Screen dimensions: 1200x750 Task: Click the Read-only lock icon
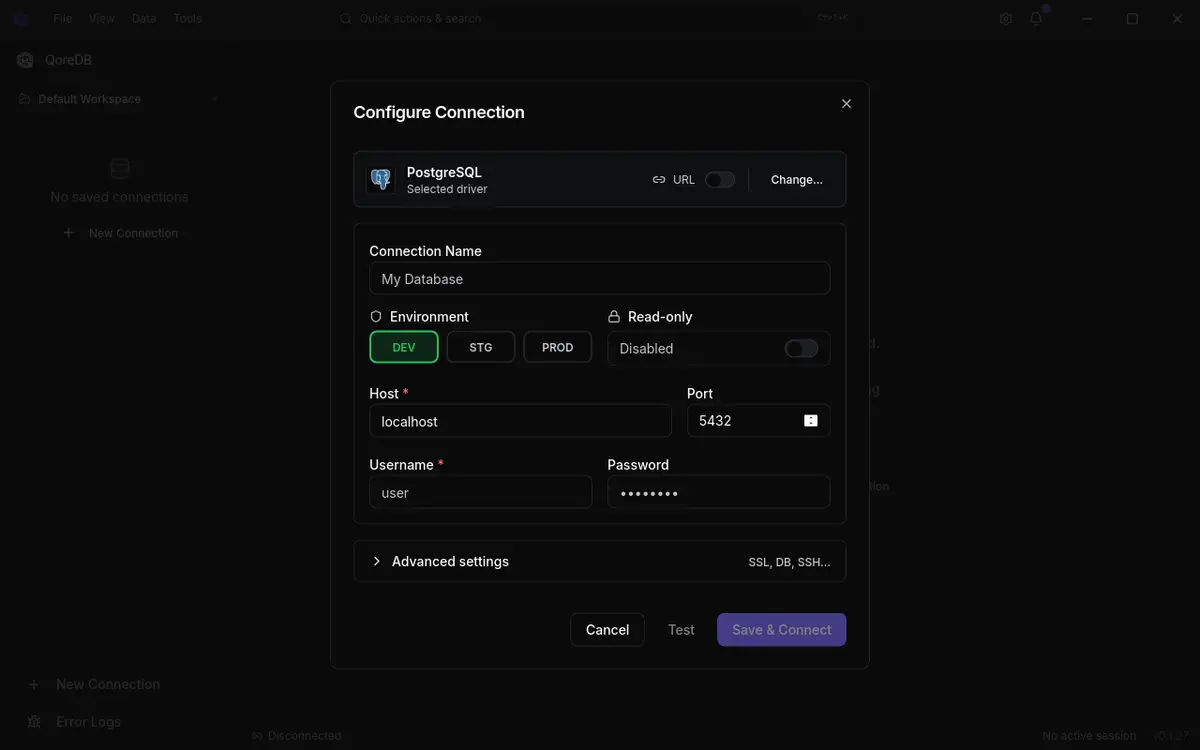tap(614, 316)
